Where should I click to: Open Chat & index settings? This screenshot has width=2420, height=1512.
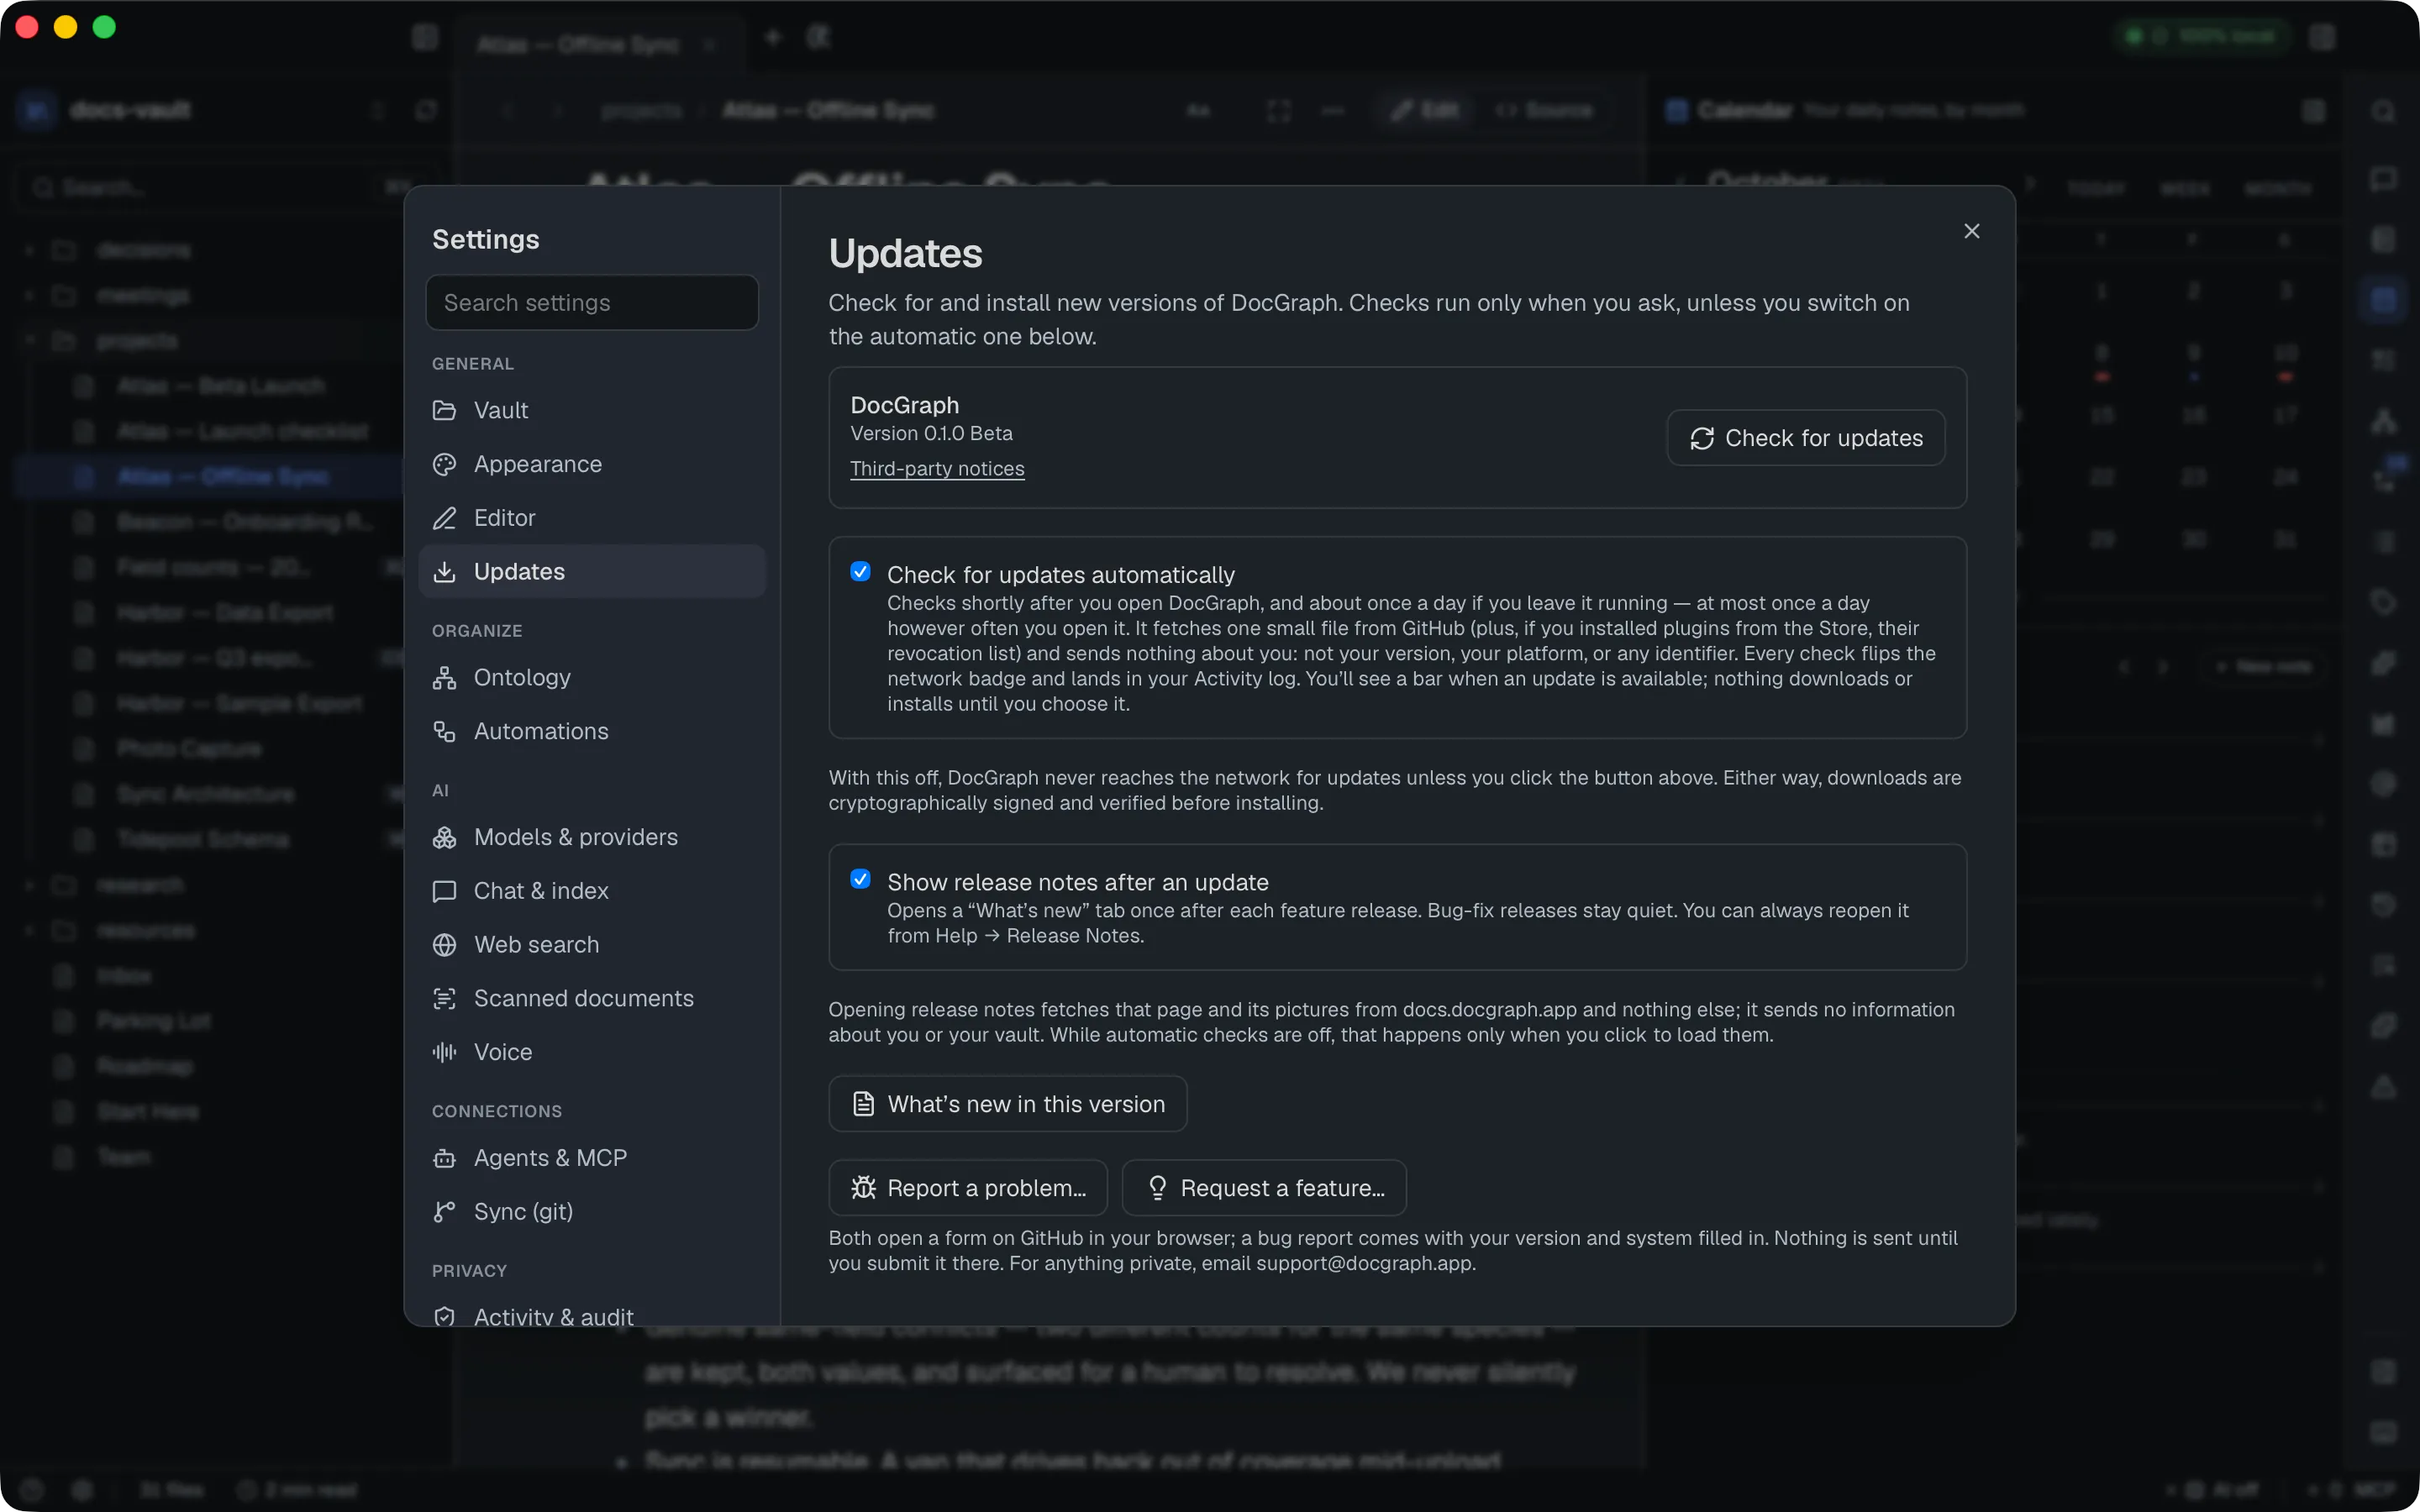592,891
